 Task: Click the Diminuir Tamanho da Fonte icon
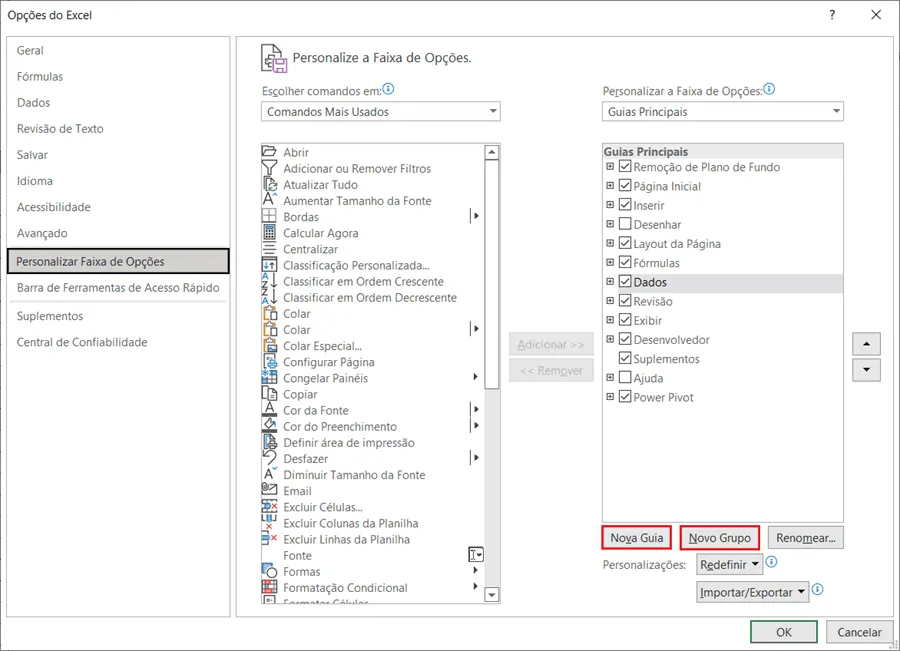coord(269,474)
